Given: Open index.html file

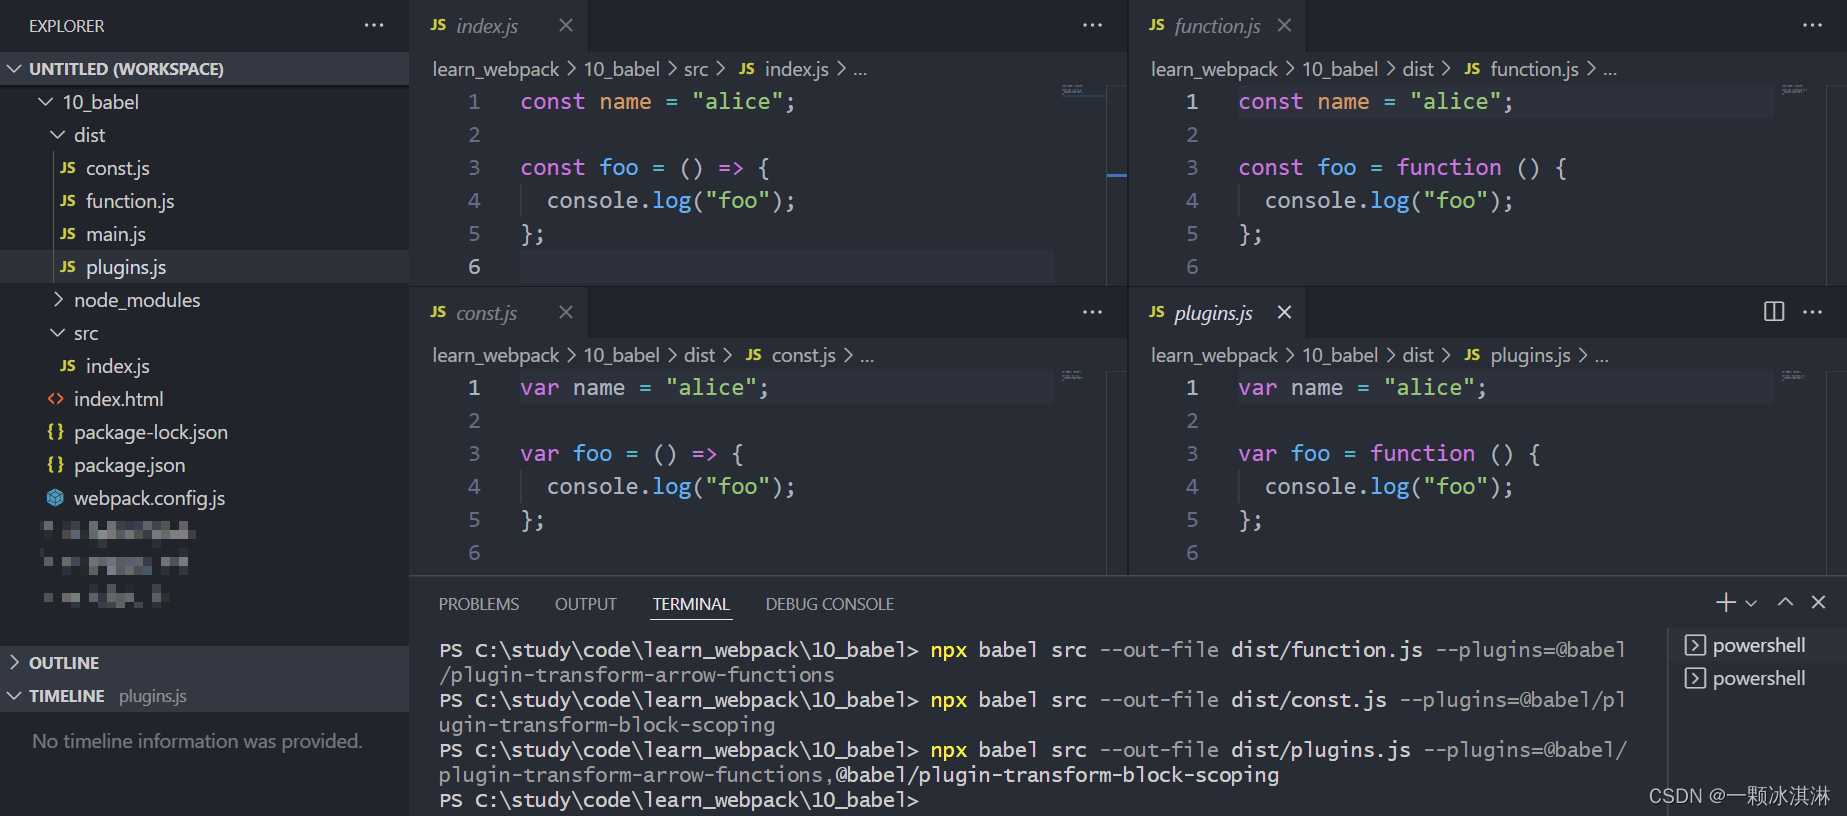Looking at the screenshot, I should (204, 399).
